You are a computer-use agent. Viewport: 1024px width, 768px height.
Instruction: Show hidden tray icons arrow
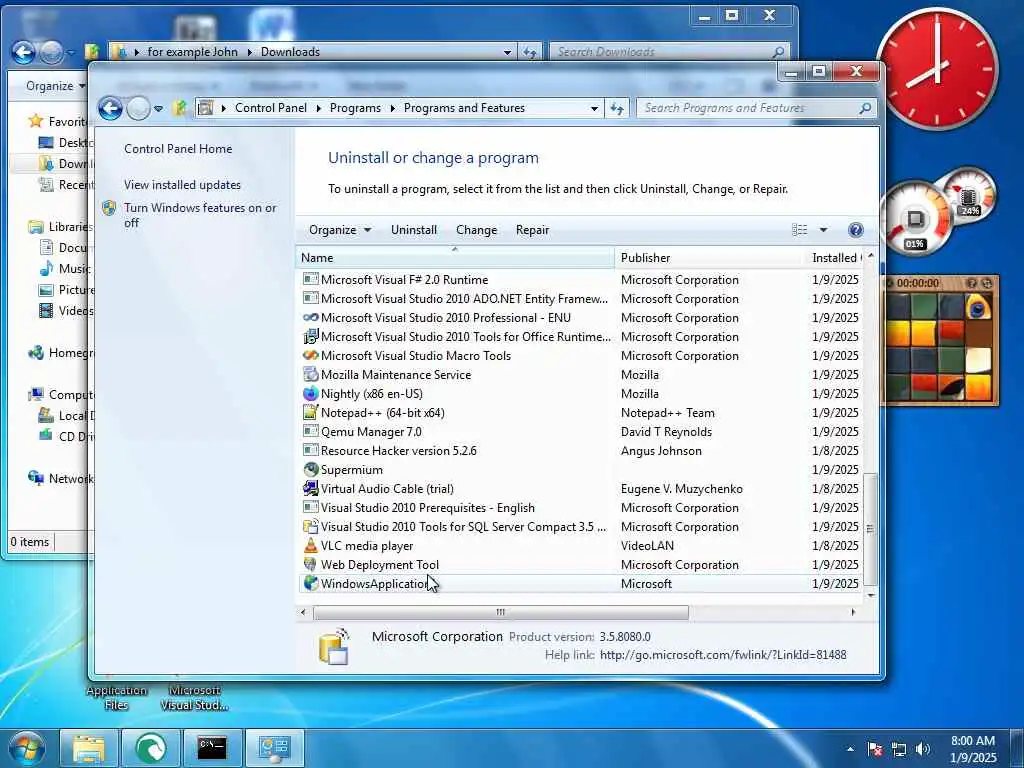click(850, 749)
